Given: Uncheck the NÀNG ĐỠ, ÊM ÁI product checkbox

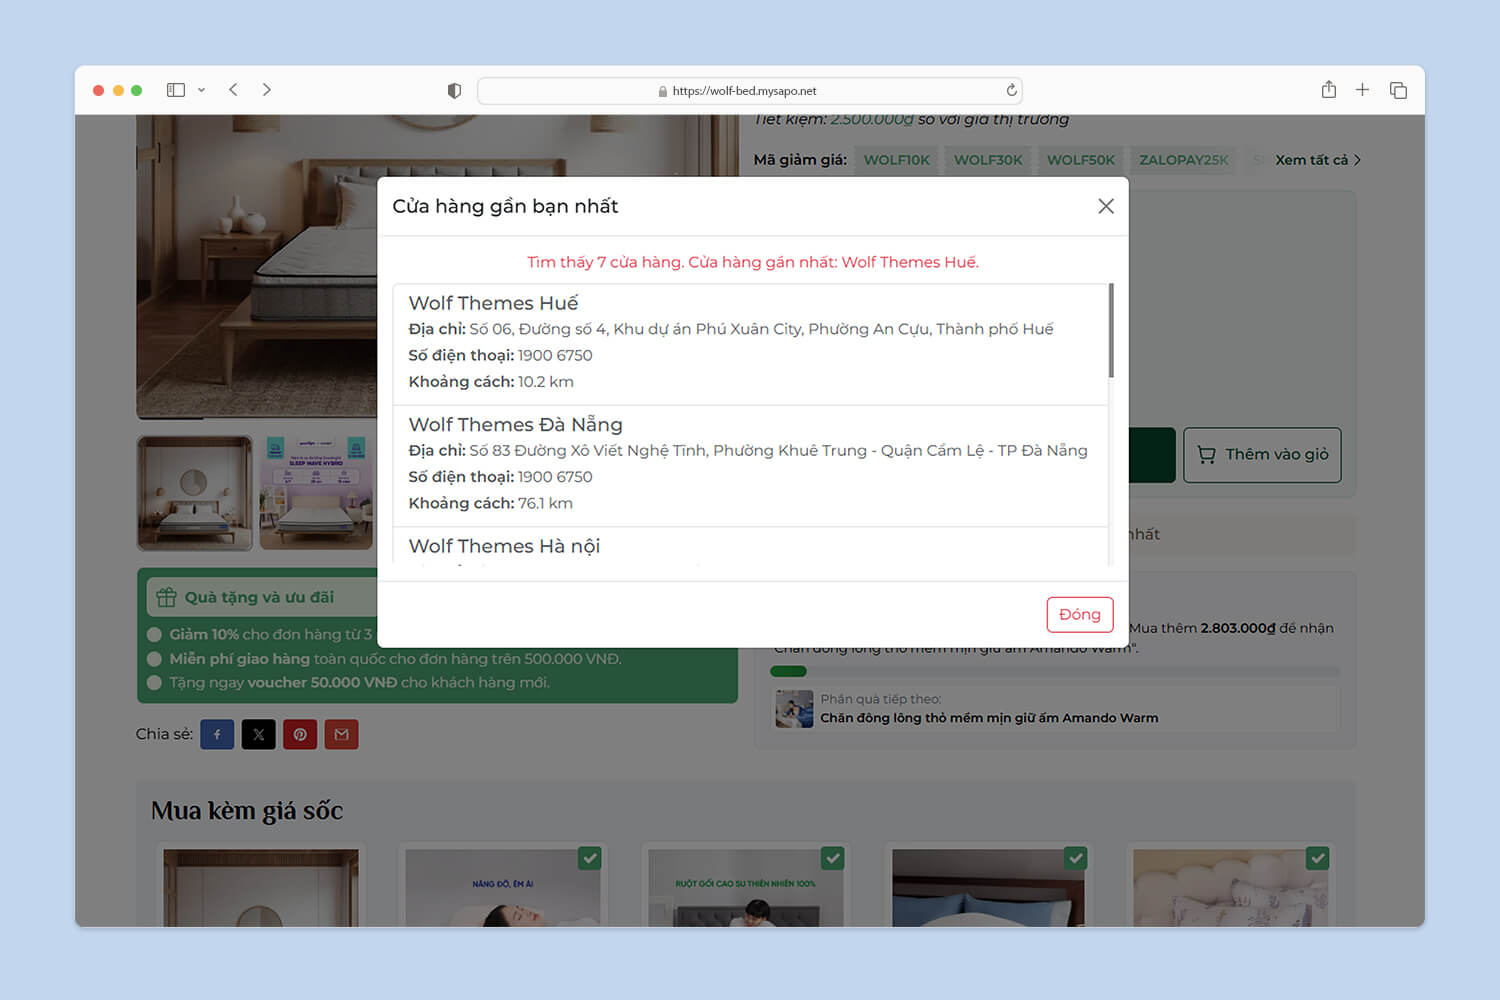Looking at the screenshot, I should tap(590, 858).
